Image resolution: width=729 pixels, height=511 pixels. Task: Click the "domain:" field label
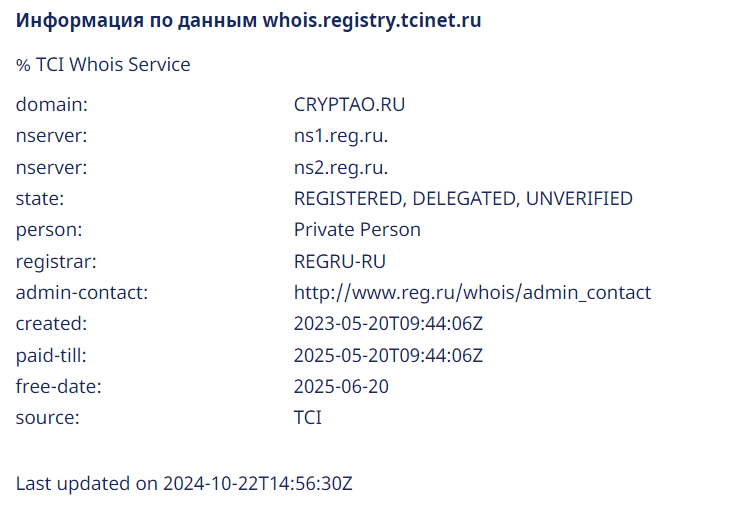tap(52, 104)
